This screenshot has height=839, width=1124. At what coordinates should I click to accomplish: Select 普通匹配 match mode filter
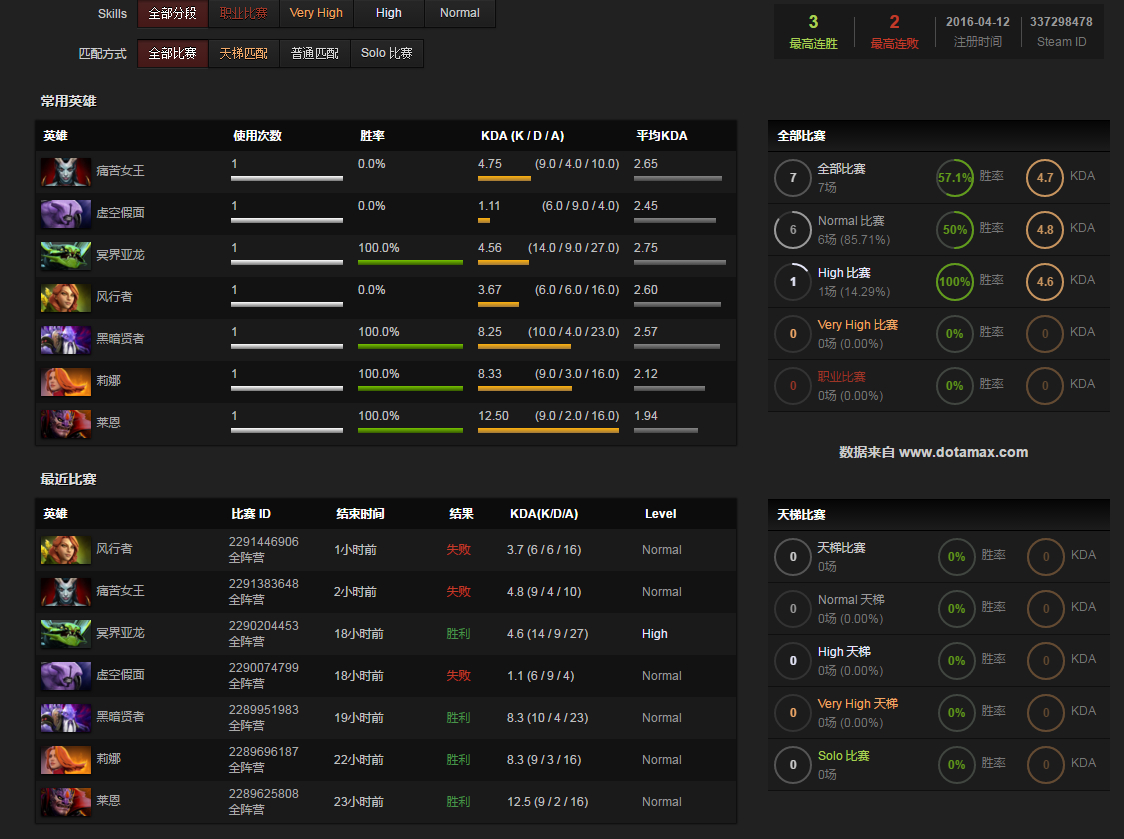[315, 53]
